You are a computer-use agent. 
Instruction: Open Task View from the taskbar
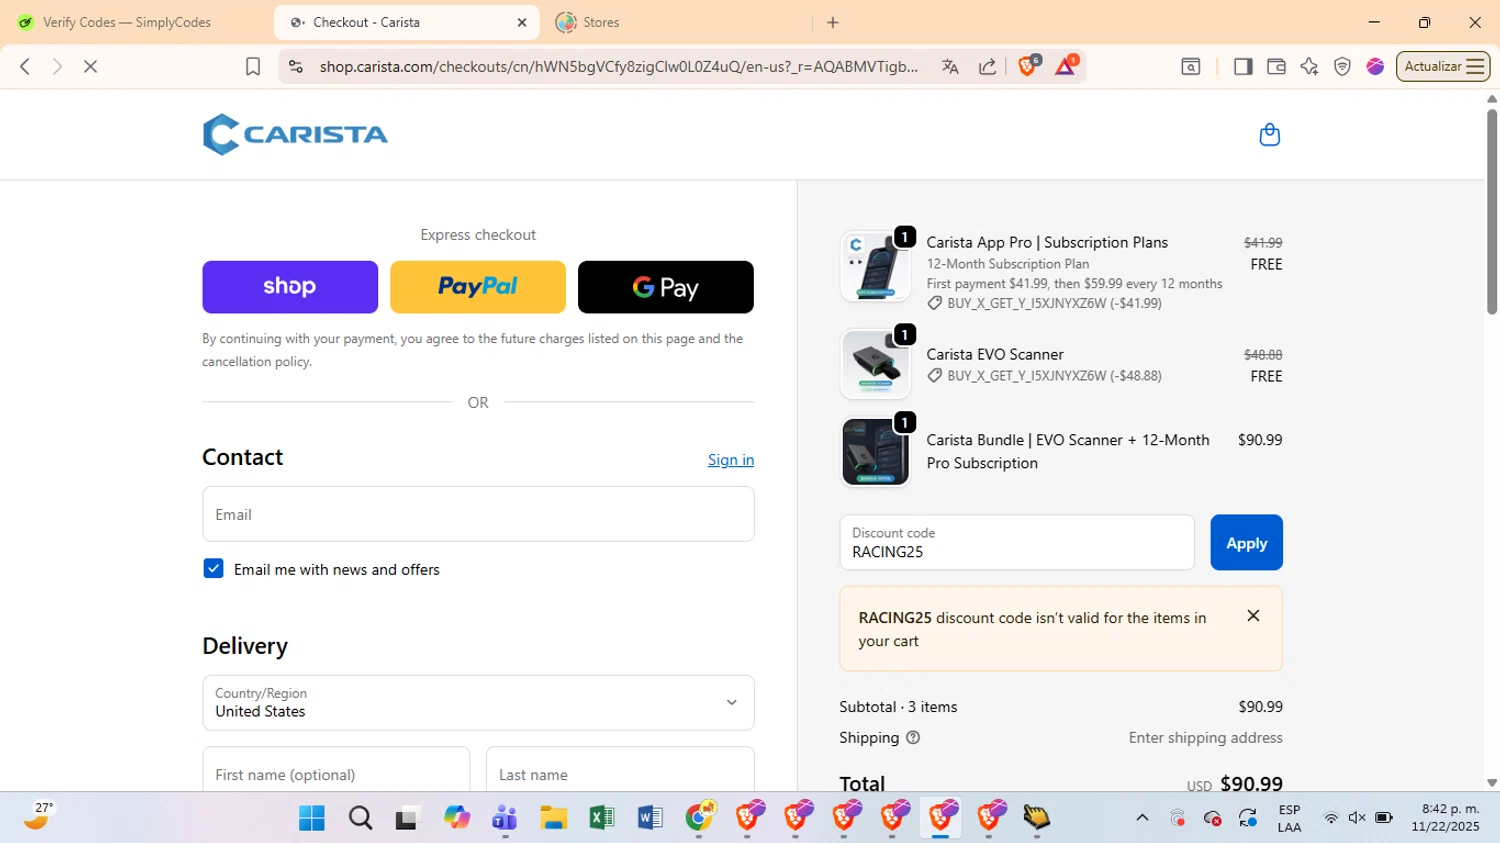407,818
